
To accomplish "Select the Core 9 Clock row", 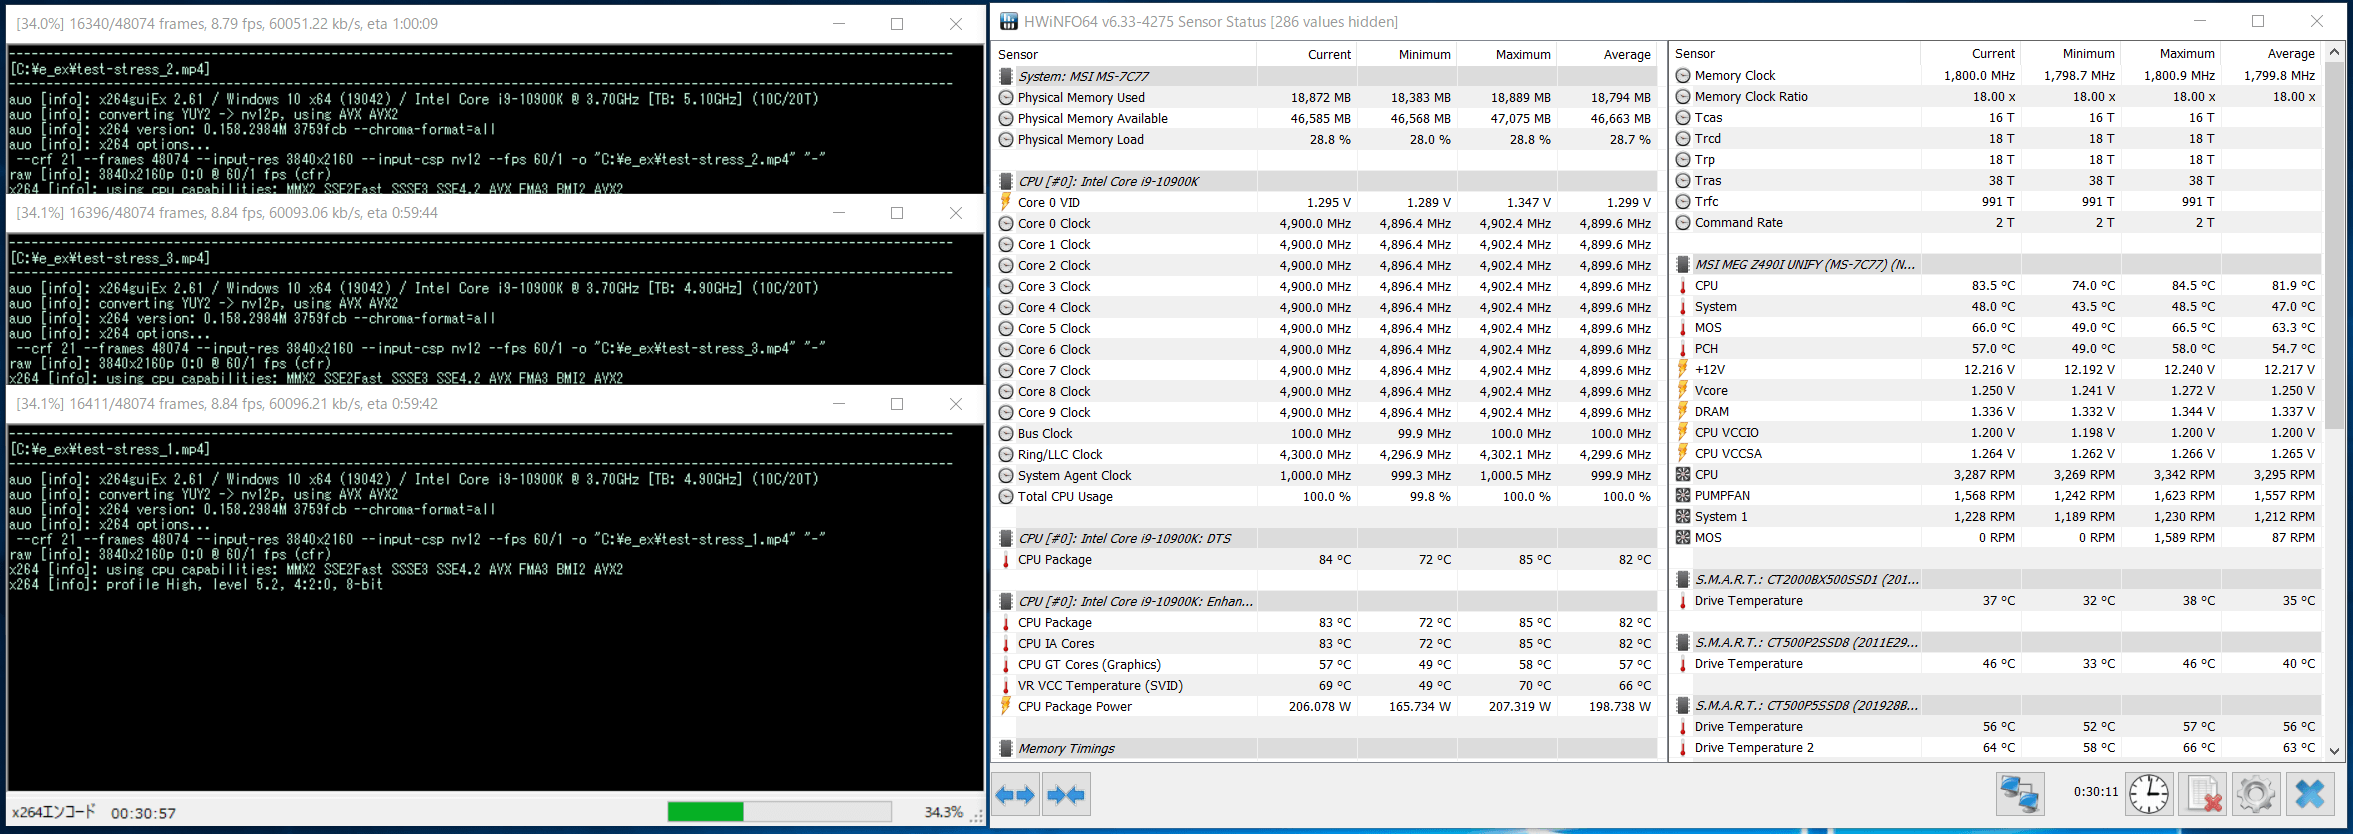I will click(x=1326, y=412).
